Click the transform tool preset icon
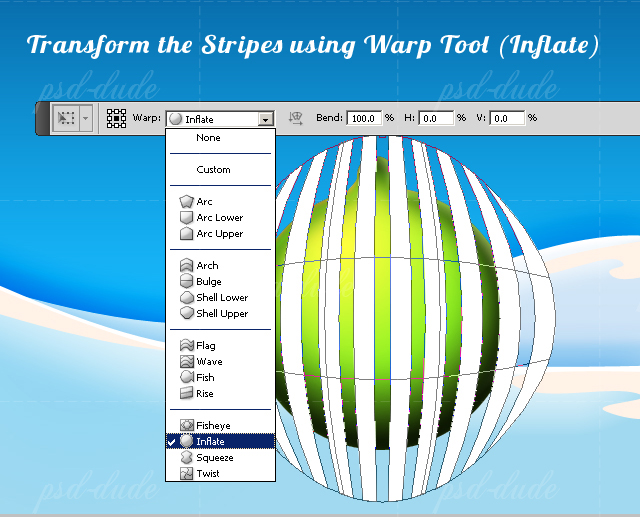 tap(66, 118)
